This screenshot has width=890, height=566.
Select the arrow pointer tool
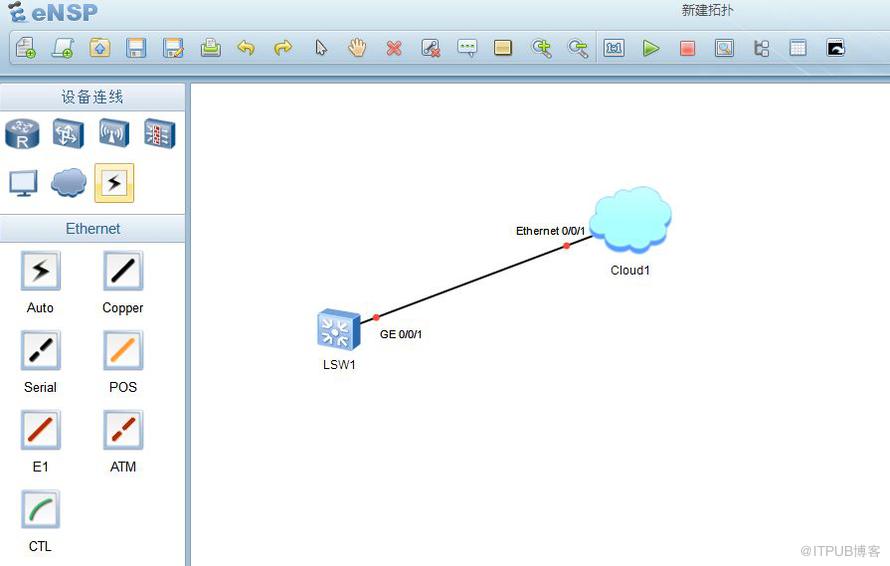(x=321, y=48)
